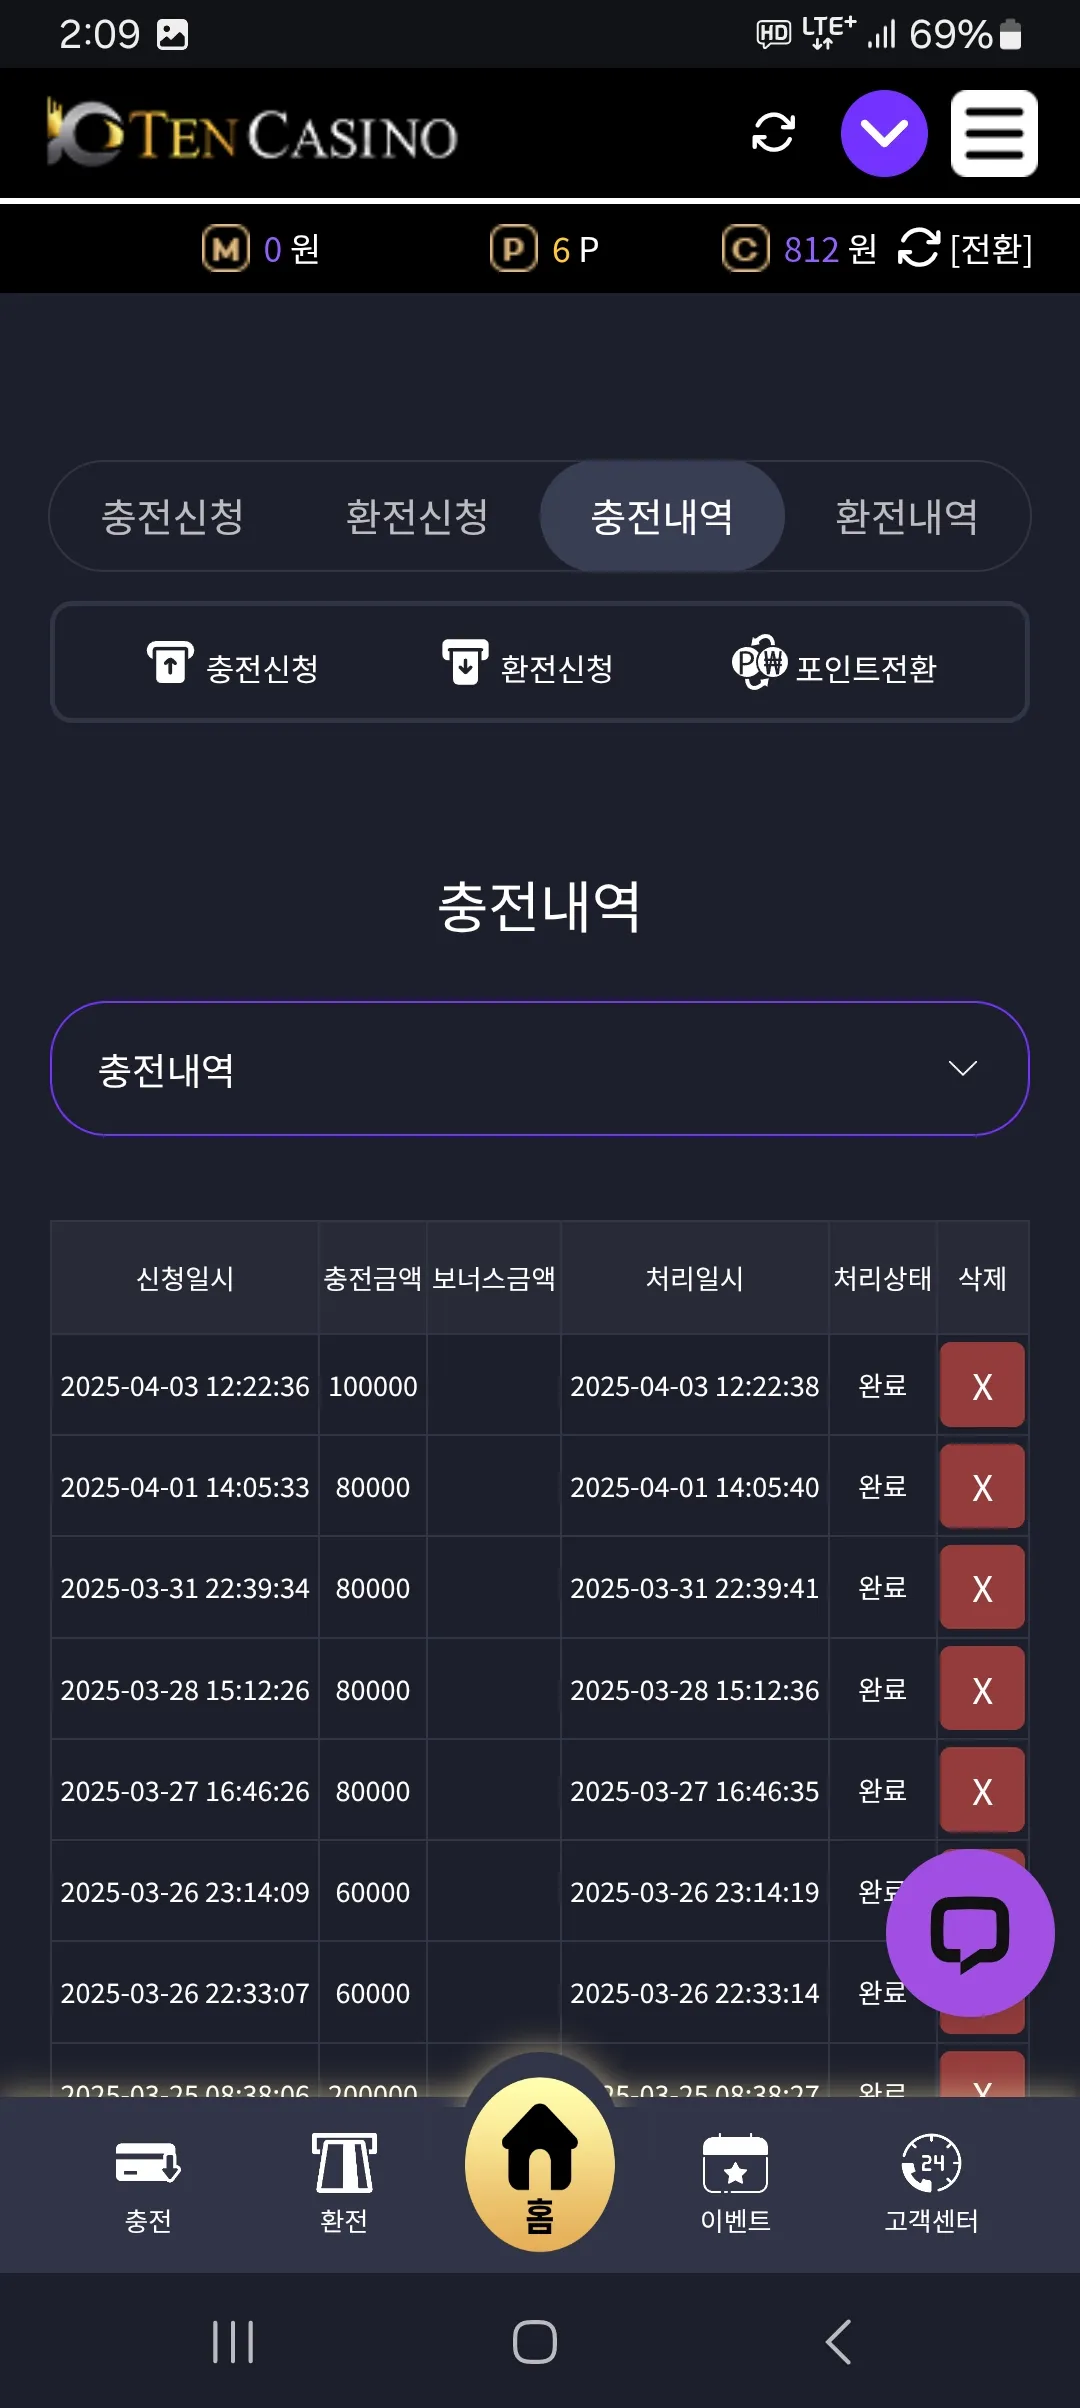Tap 환전 in bottom navigation
Image resolution: width=1080 pixels, height=2408 pixels.
coord(344,2185)
